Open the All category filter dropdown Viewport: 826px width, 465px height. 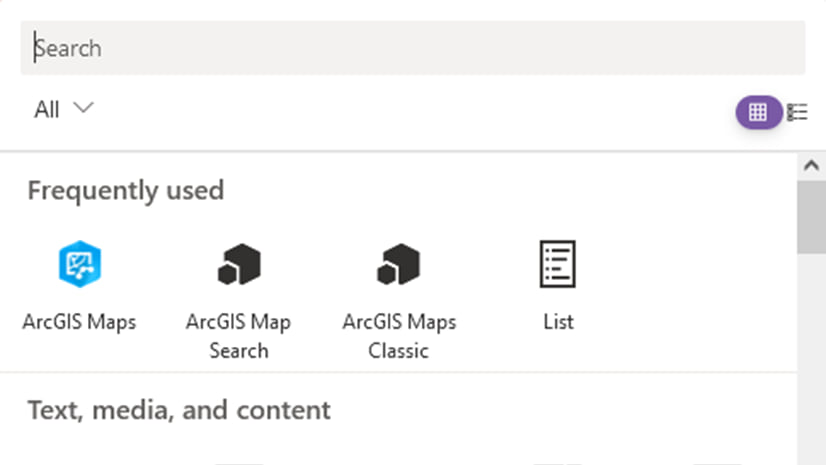[x=47, y=109]
